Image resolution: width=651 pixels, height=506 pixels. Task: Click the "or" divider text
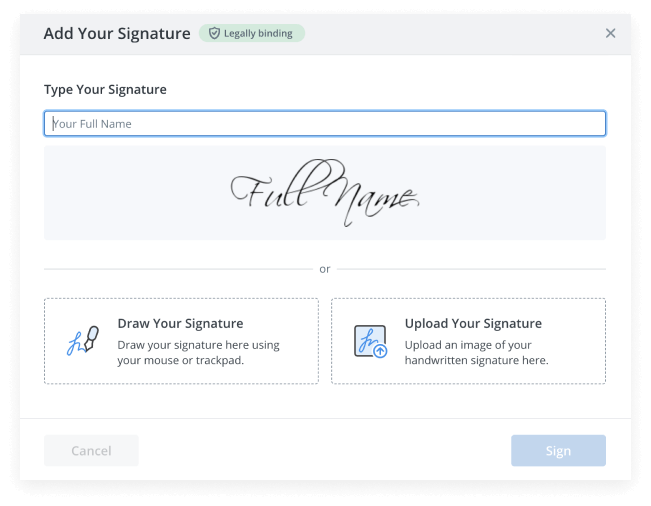coord(324,269)
